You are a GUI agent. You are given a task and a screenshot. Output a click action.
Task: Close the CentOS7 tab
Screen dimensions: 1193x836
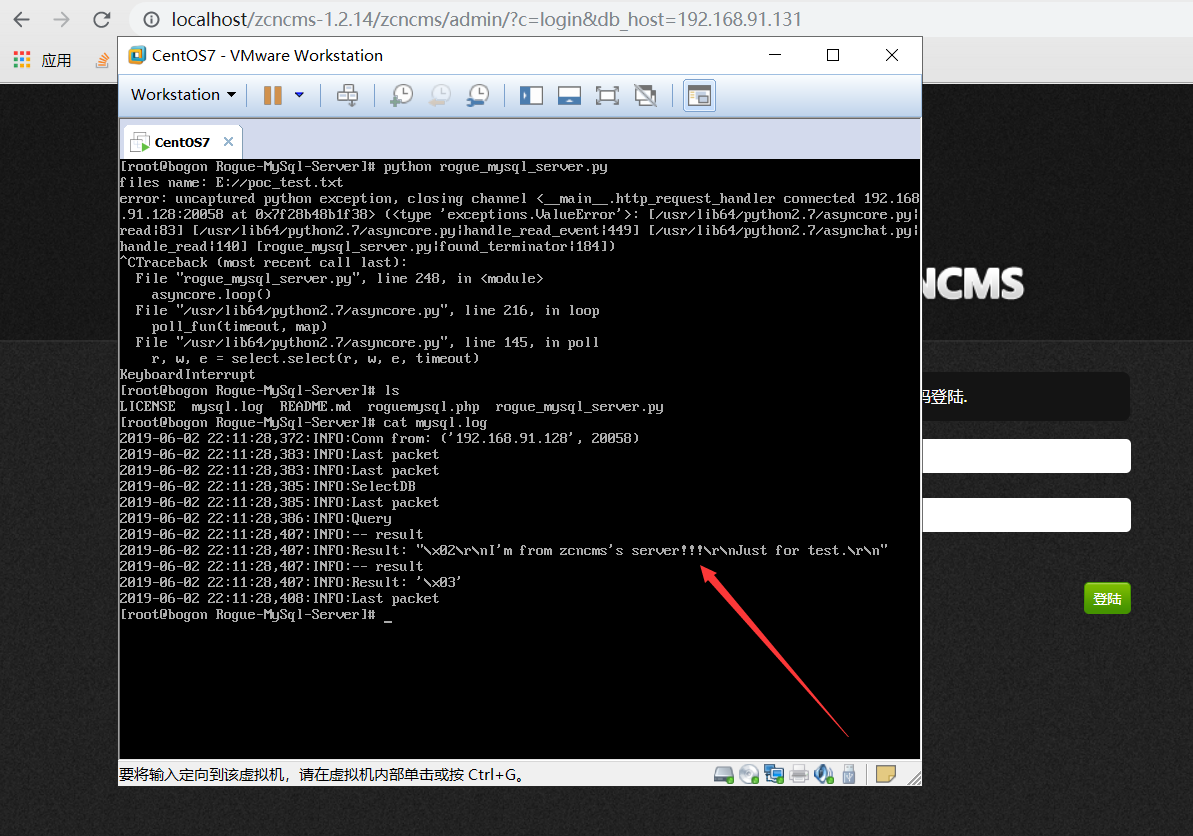pyautogui.click(x=228, y=141)
